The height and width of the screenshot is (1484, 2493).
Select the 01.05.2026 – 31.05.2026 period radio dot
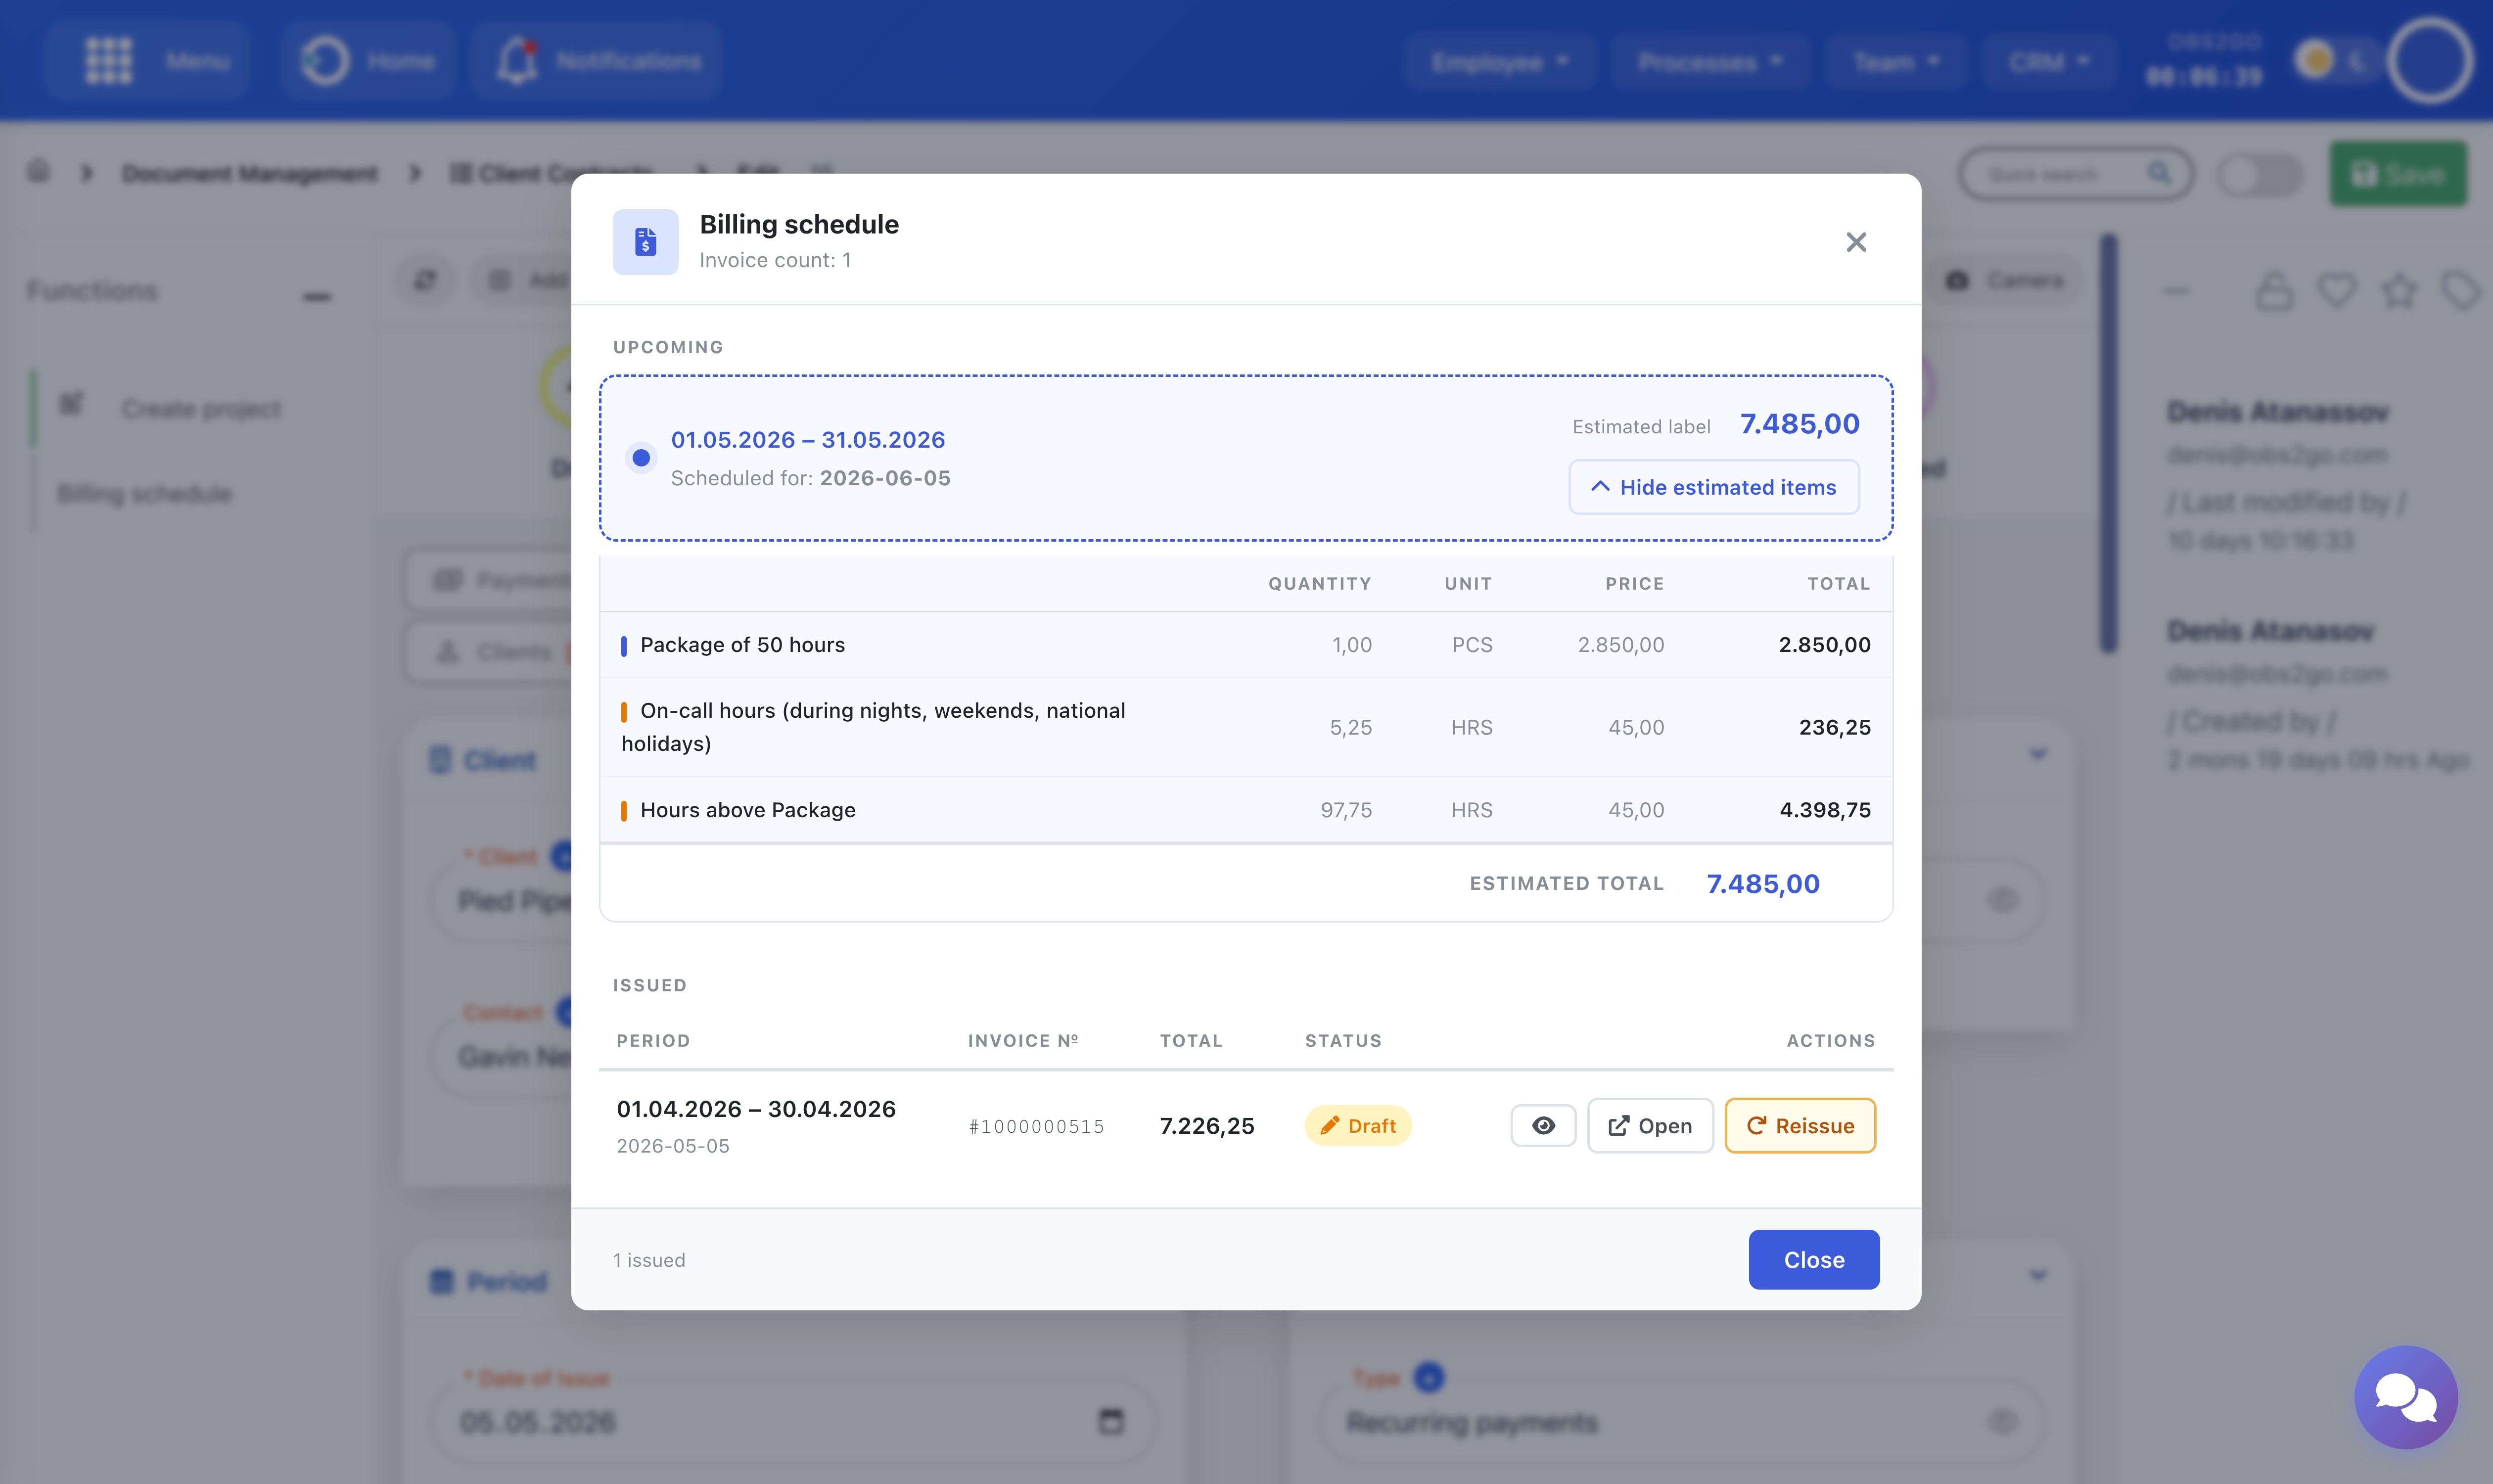click(x=641, y=458)
